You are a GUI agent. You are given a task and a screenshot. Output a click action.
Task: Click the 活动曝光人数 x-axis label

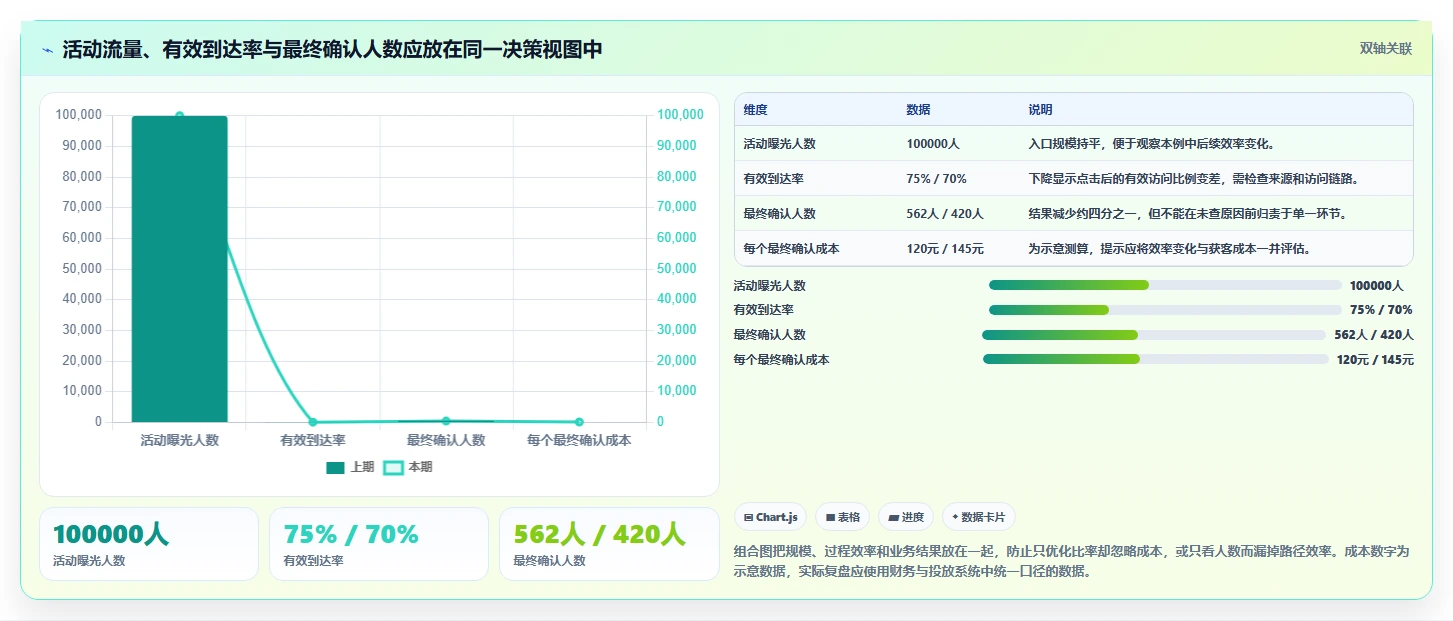(x=180, y=440)
